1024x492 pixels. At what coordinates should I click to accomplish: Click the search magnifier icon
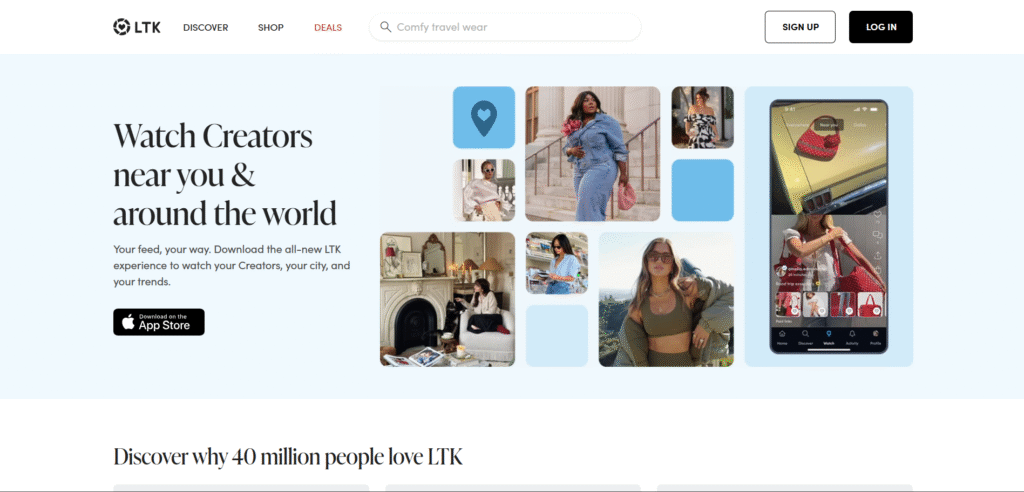[x=386, y=27]
